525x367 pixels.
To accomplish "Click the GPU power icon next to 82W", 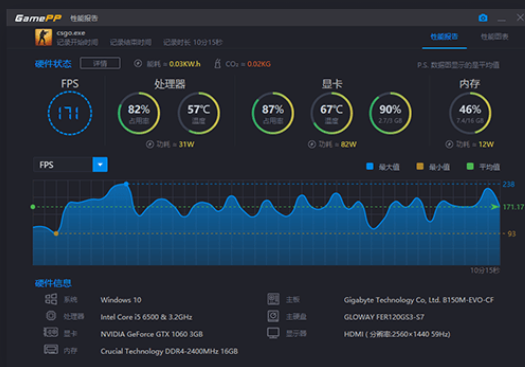I will 312,144.
